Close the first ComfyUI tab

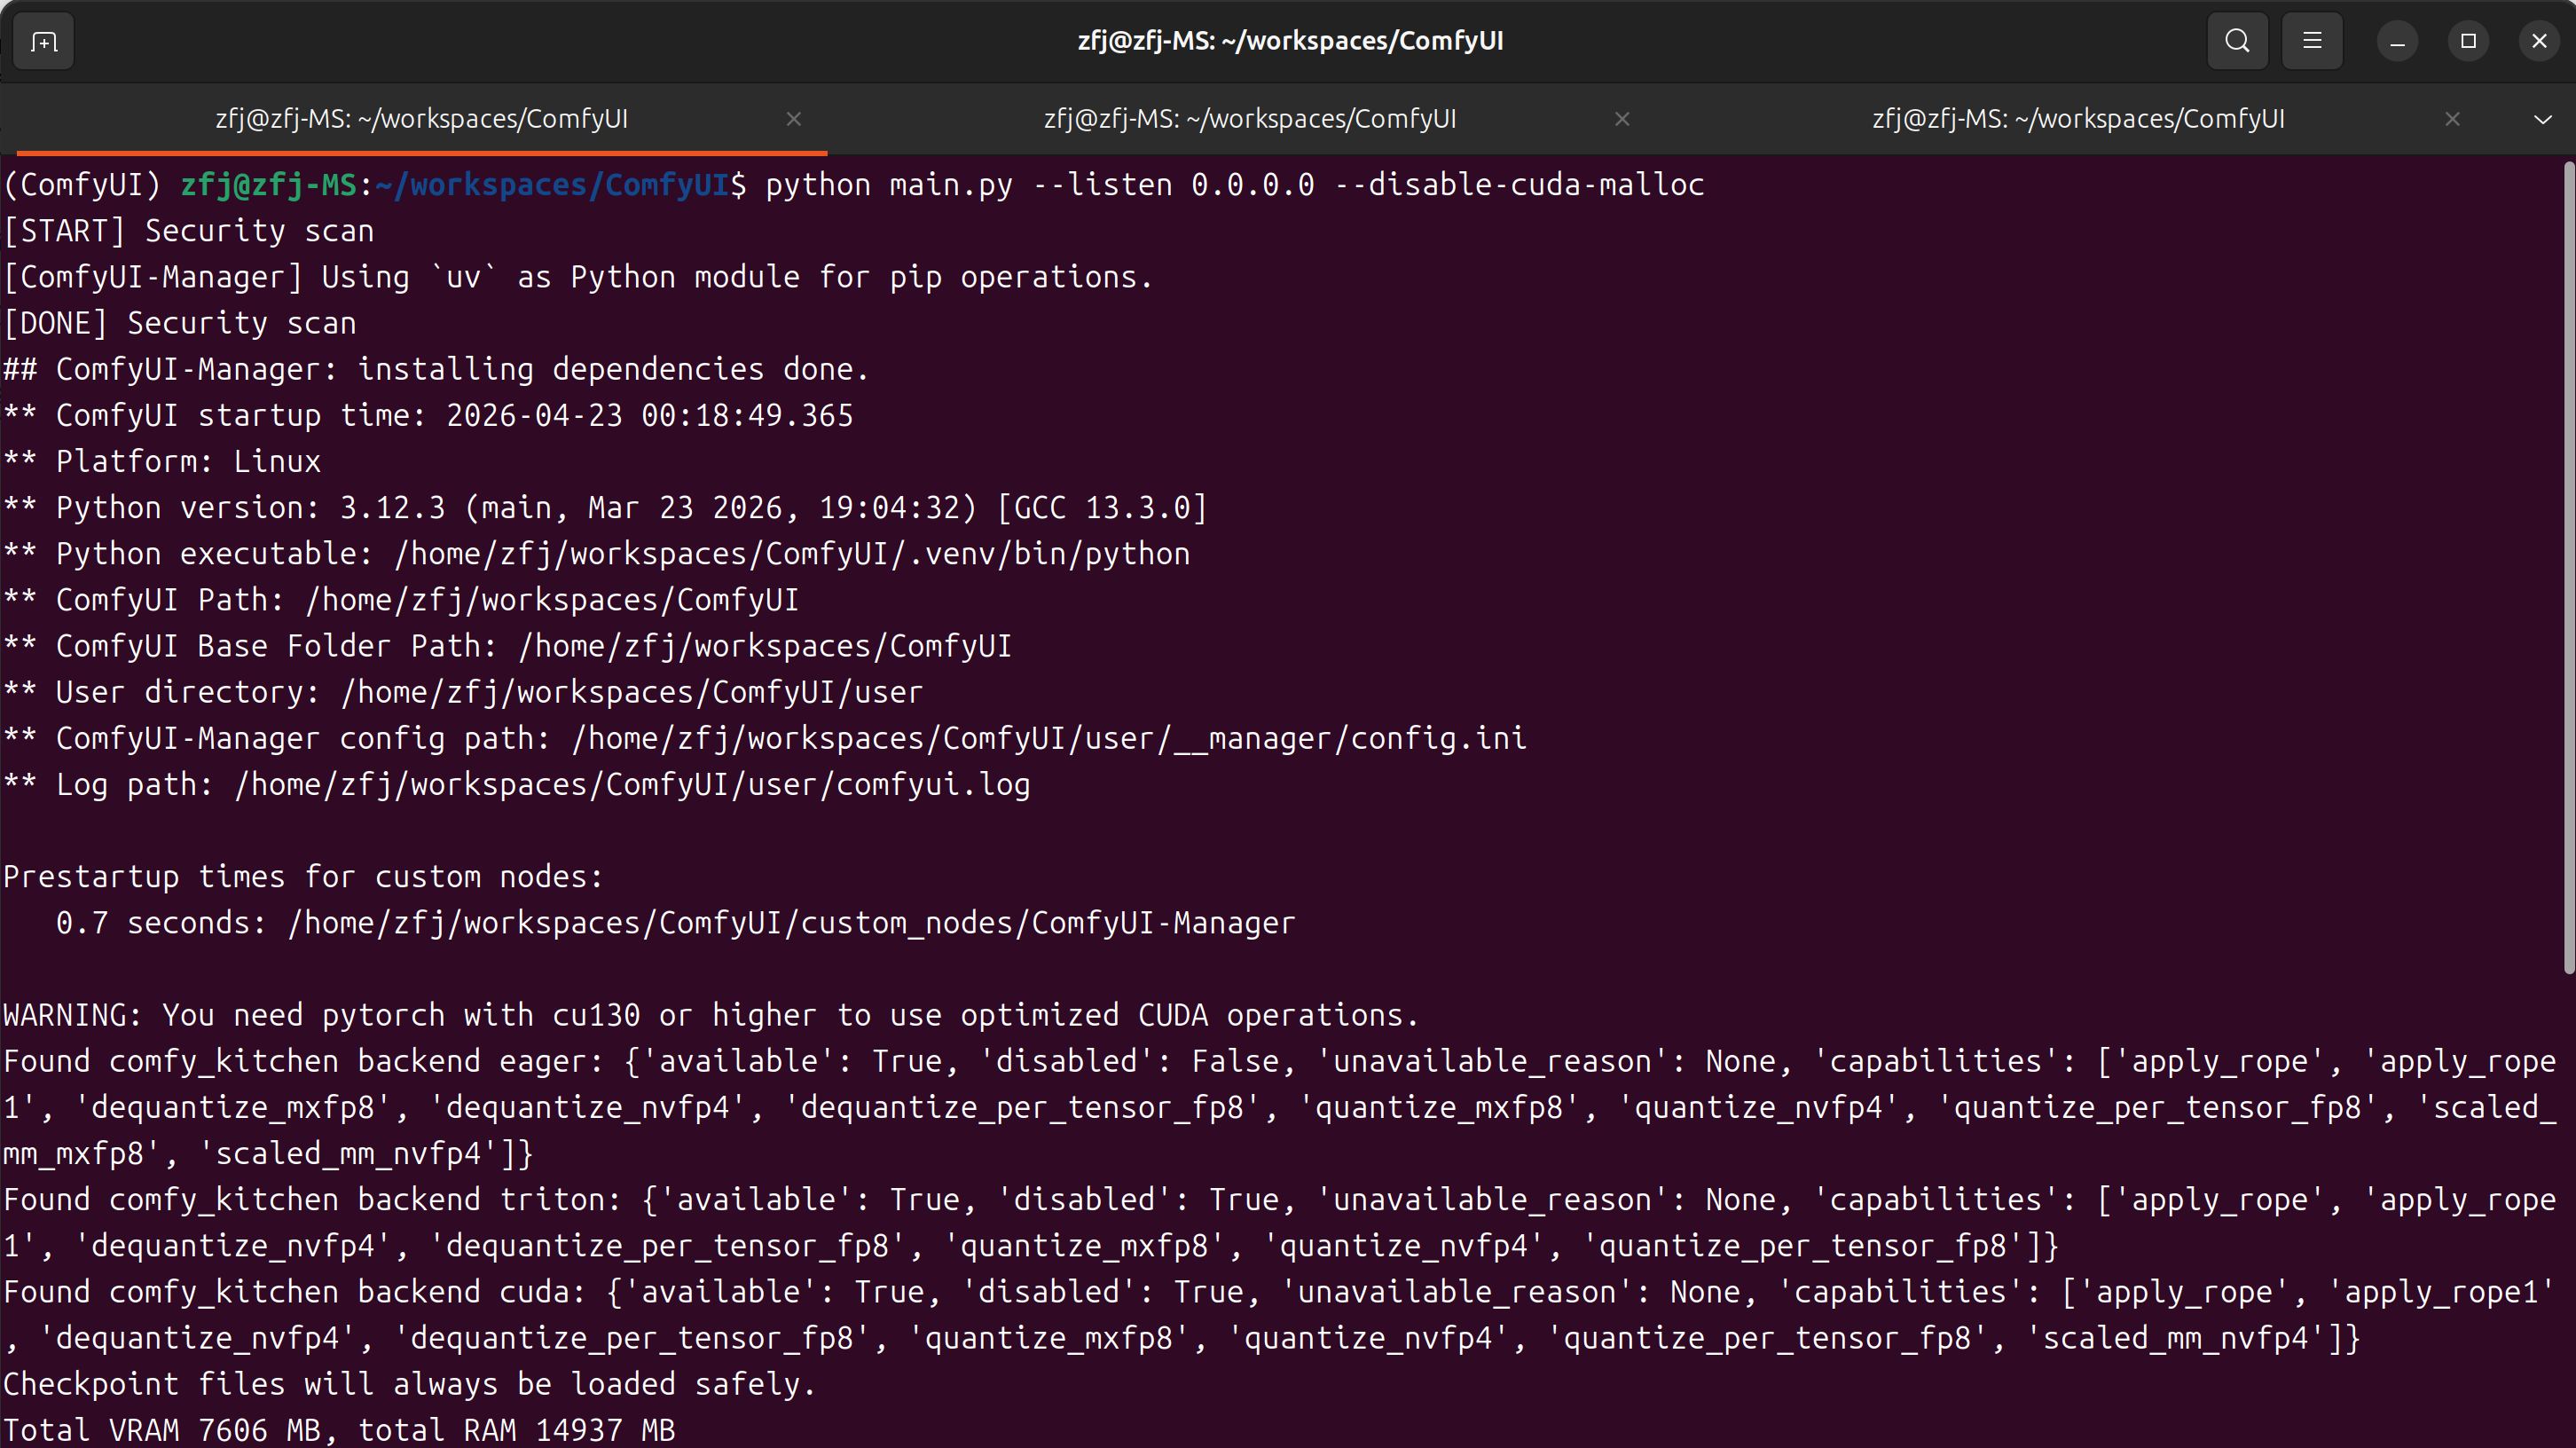tap(794, 119)
